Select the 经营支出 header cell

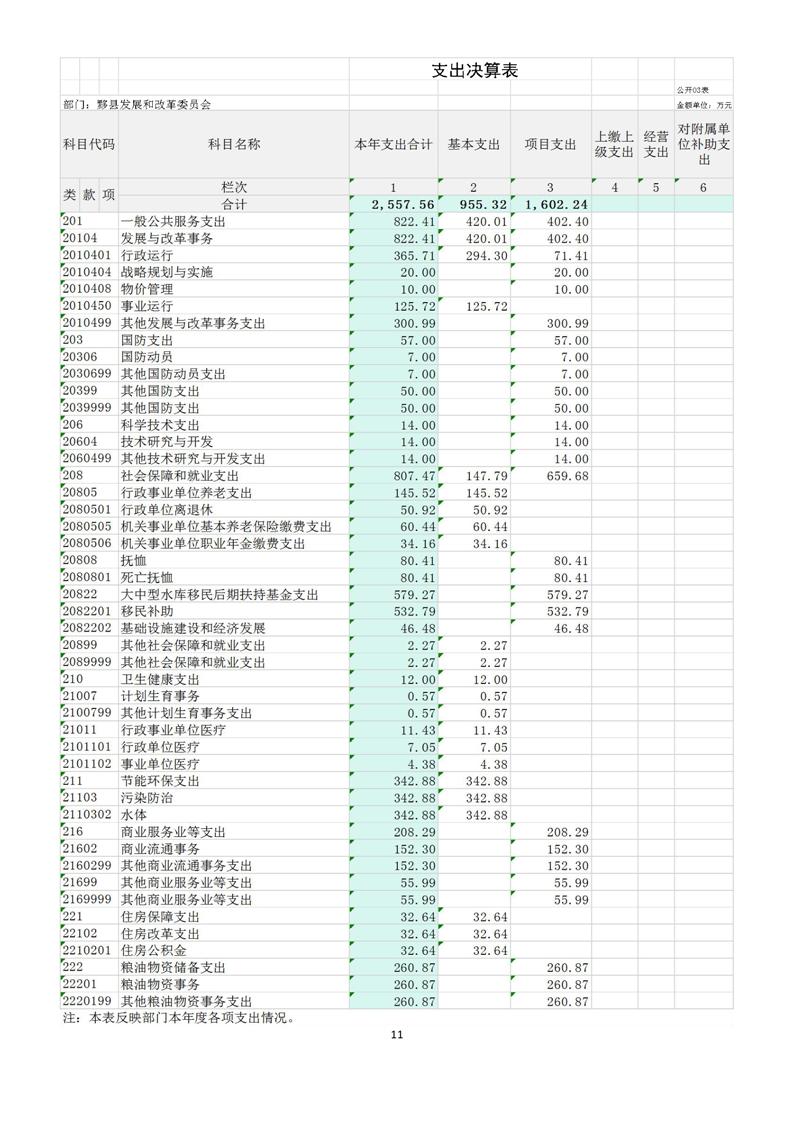(x=655, y=144)
